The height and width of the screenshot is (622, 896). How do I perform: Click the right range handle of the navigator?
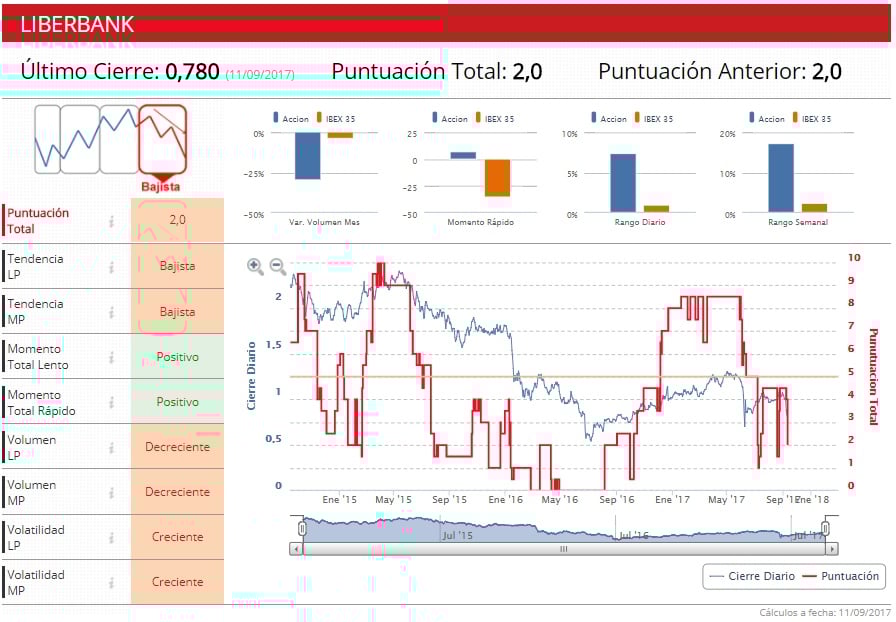click(x=826, y=529)
